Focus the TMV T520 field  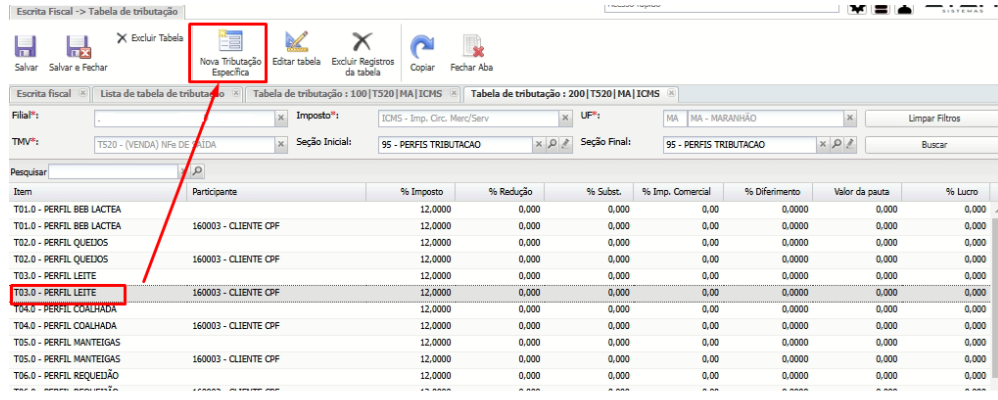(185, 145)
